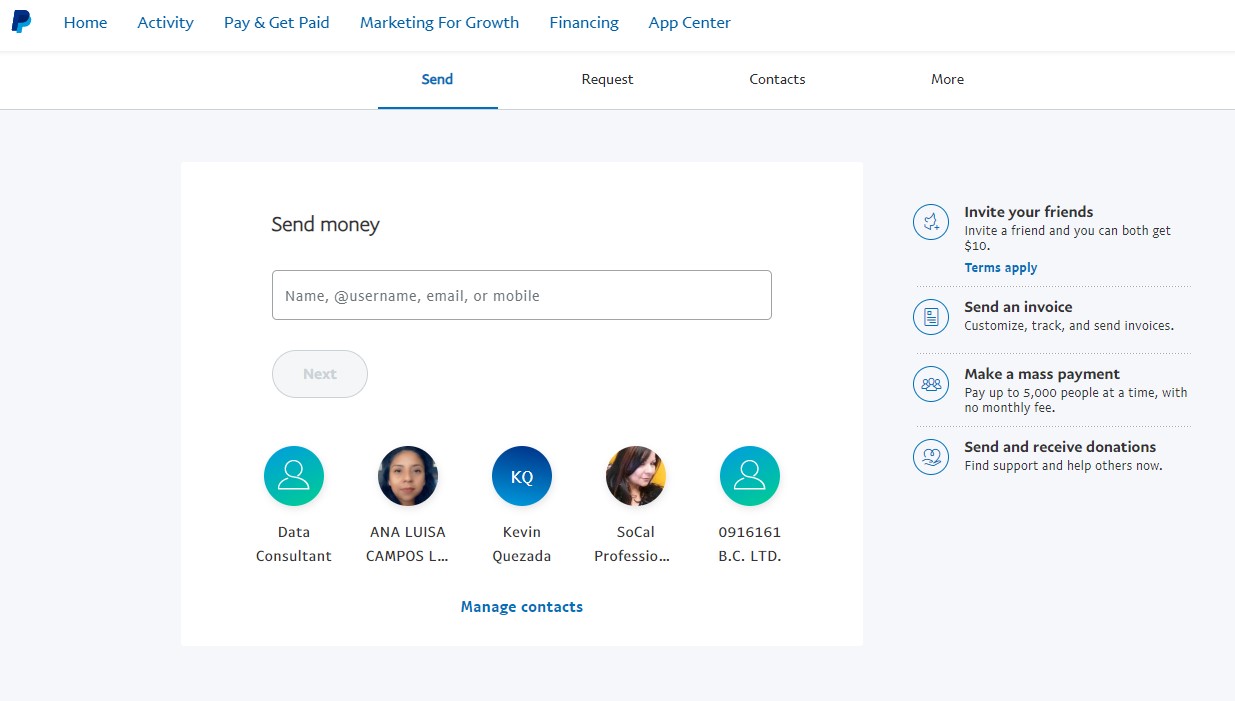Open the More tab

pyautogui.click(x=947, y=79)
